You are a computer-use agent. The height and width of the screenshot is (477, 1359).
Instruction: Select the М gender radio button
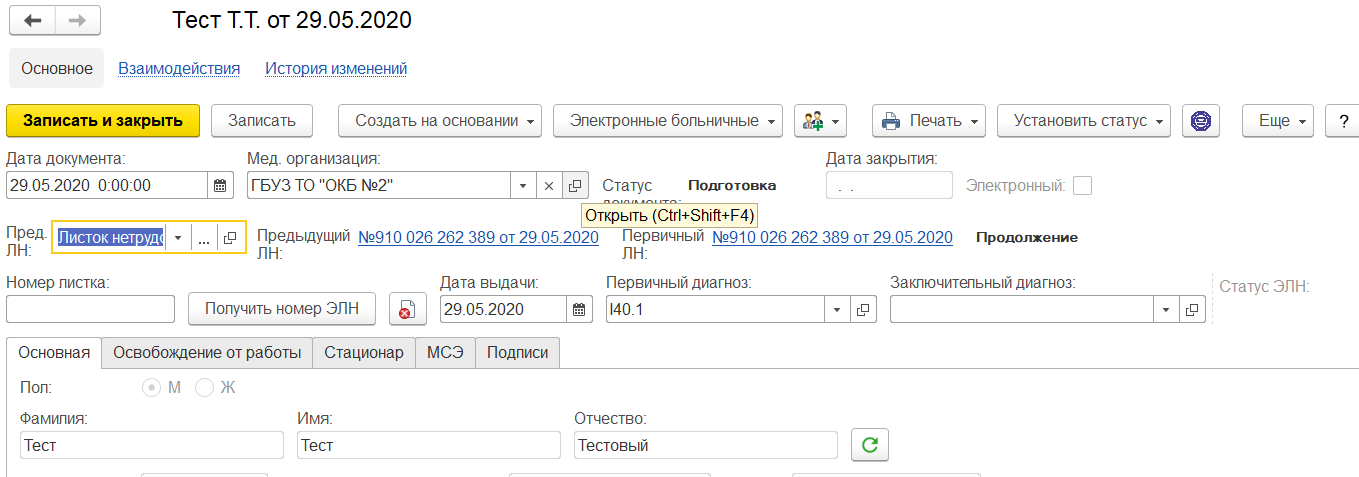[x=152, y=387]
